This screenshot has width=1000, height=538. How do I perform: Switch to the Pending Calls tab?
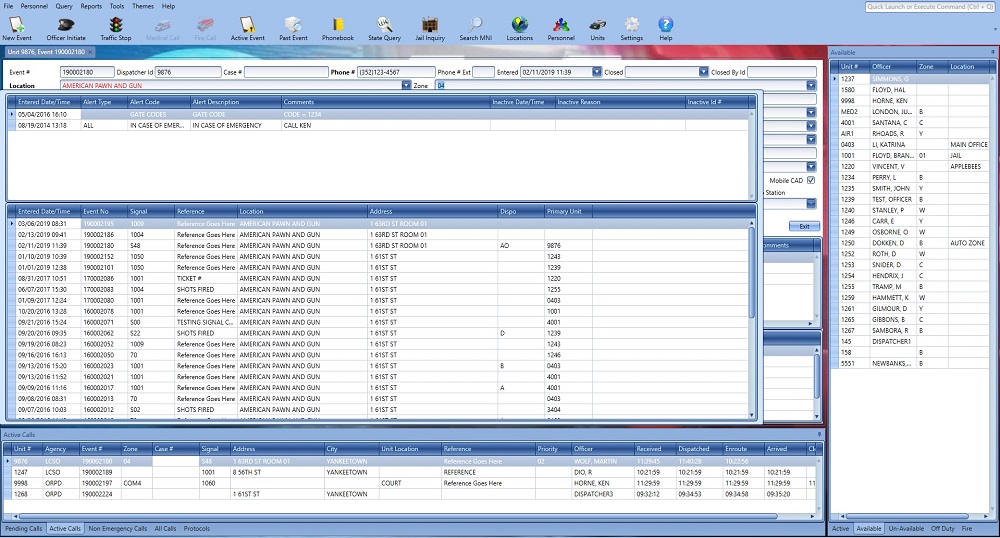23,528
